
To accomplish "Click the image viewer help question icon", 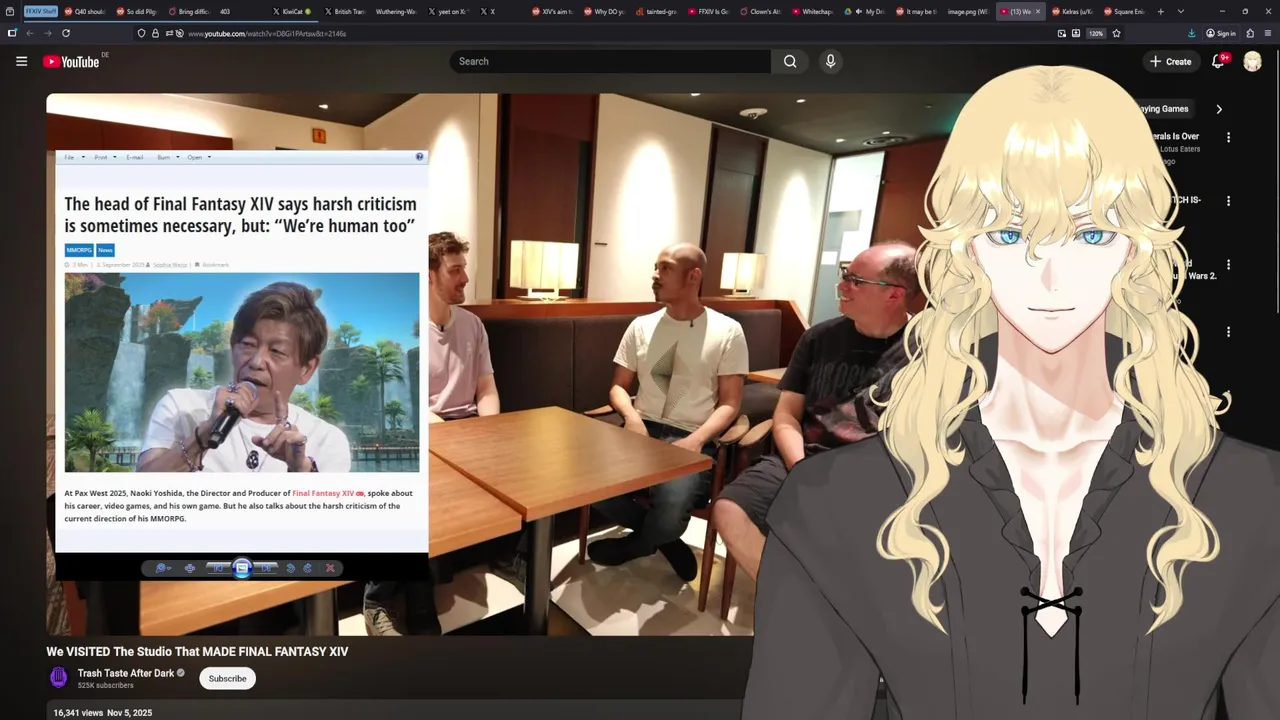I will pos(419,156).
